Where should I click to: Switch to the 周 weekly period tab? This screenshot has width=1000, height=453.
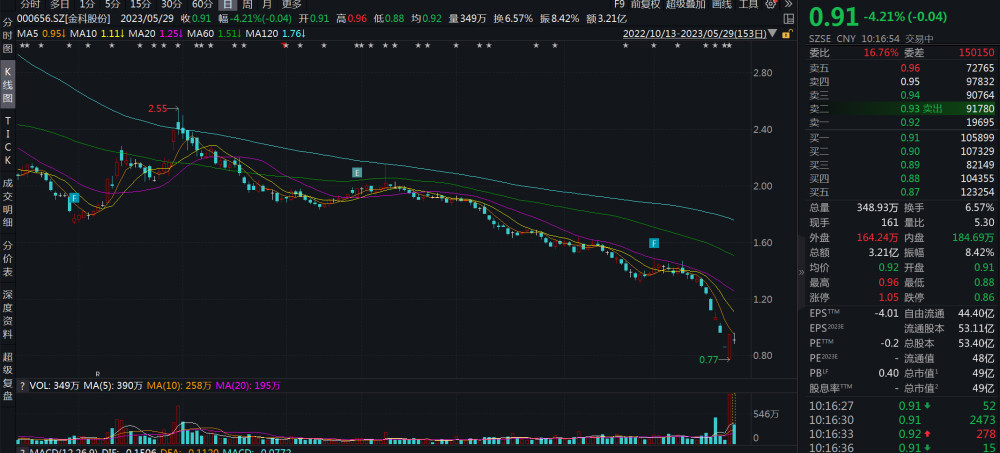coord(247,4)
